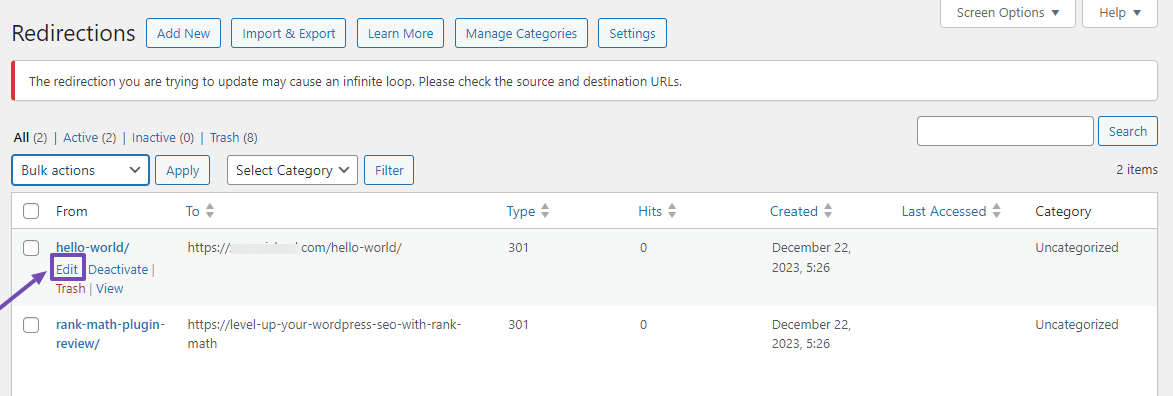Sort by the Last Accessed arrows
The image size is (1173, 396).
[x=996, y=212]
